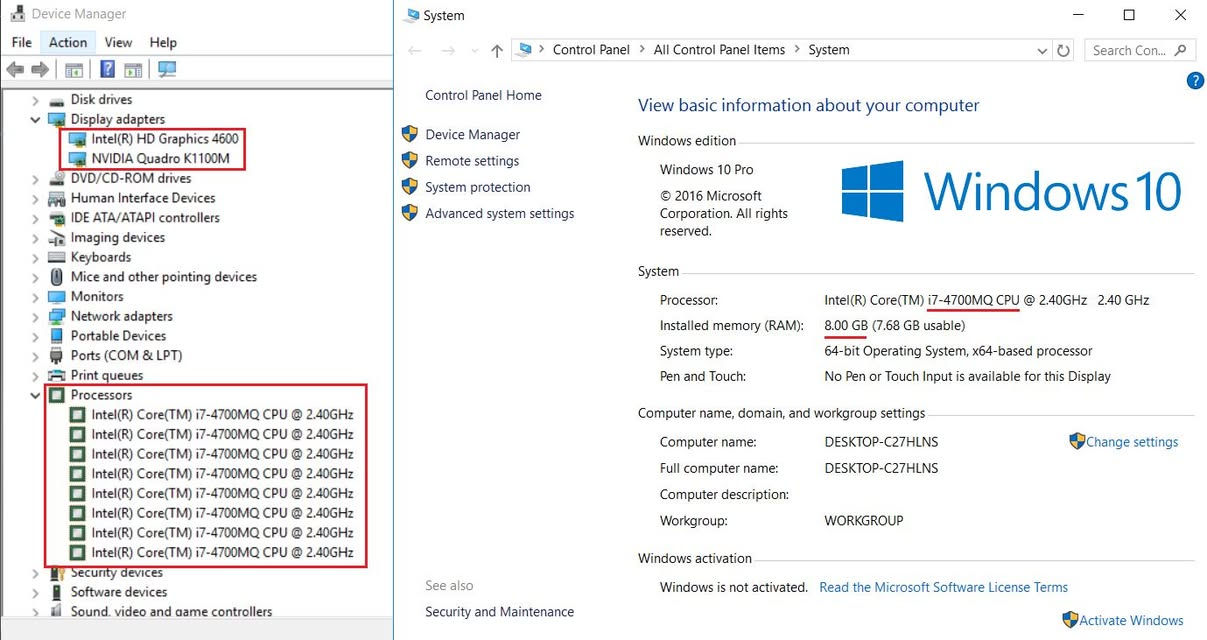The width and height of the screenshot is (1207, 640).
Task: Expand the Disk drives node
Action: [x=36, y=100]
